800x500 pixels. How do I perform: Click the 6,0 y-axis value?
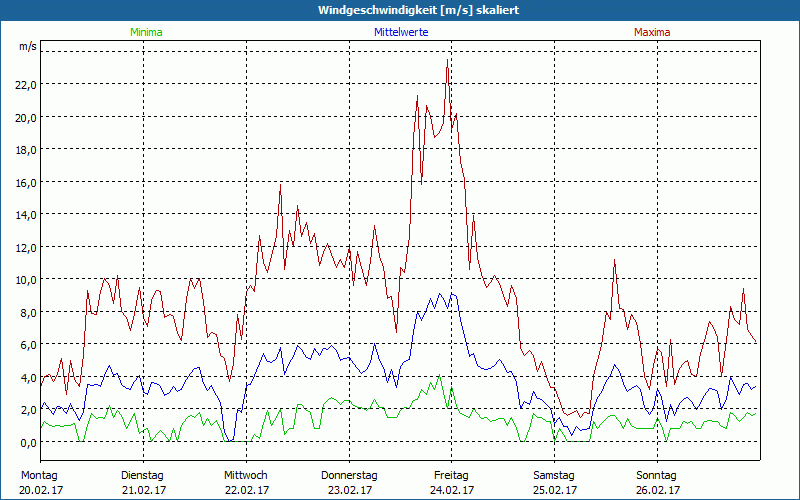tap(29, 345)
